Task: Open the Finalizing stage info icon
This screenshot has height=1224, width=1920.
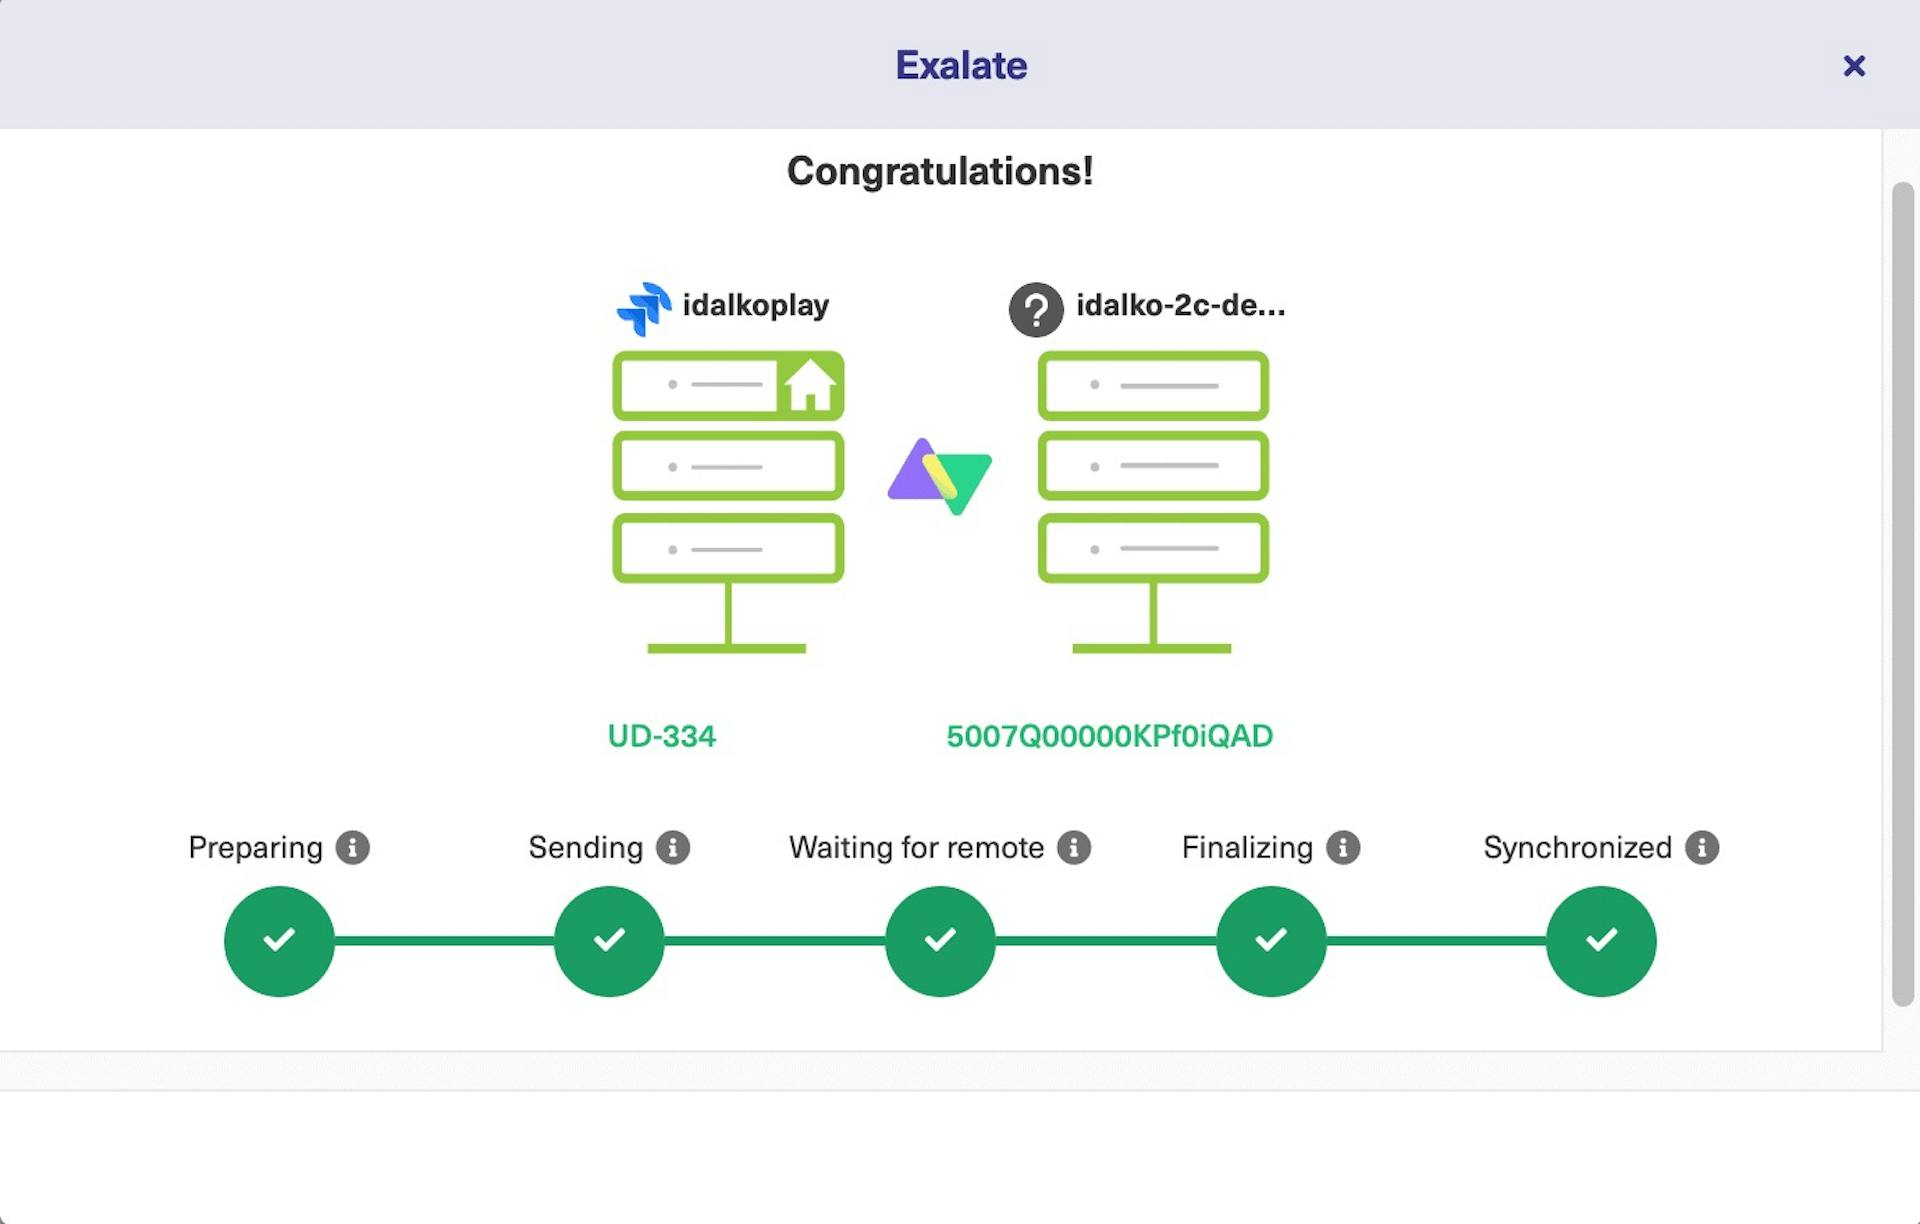Action: pos(1341,847)
